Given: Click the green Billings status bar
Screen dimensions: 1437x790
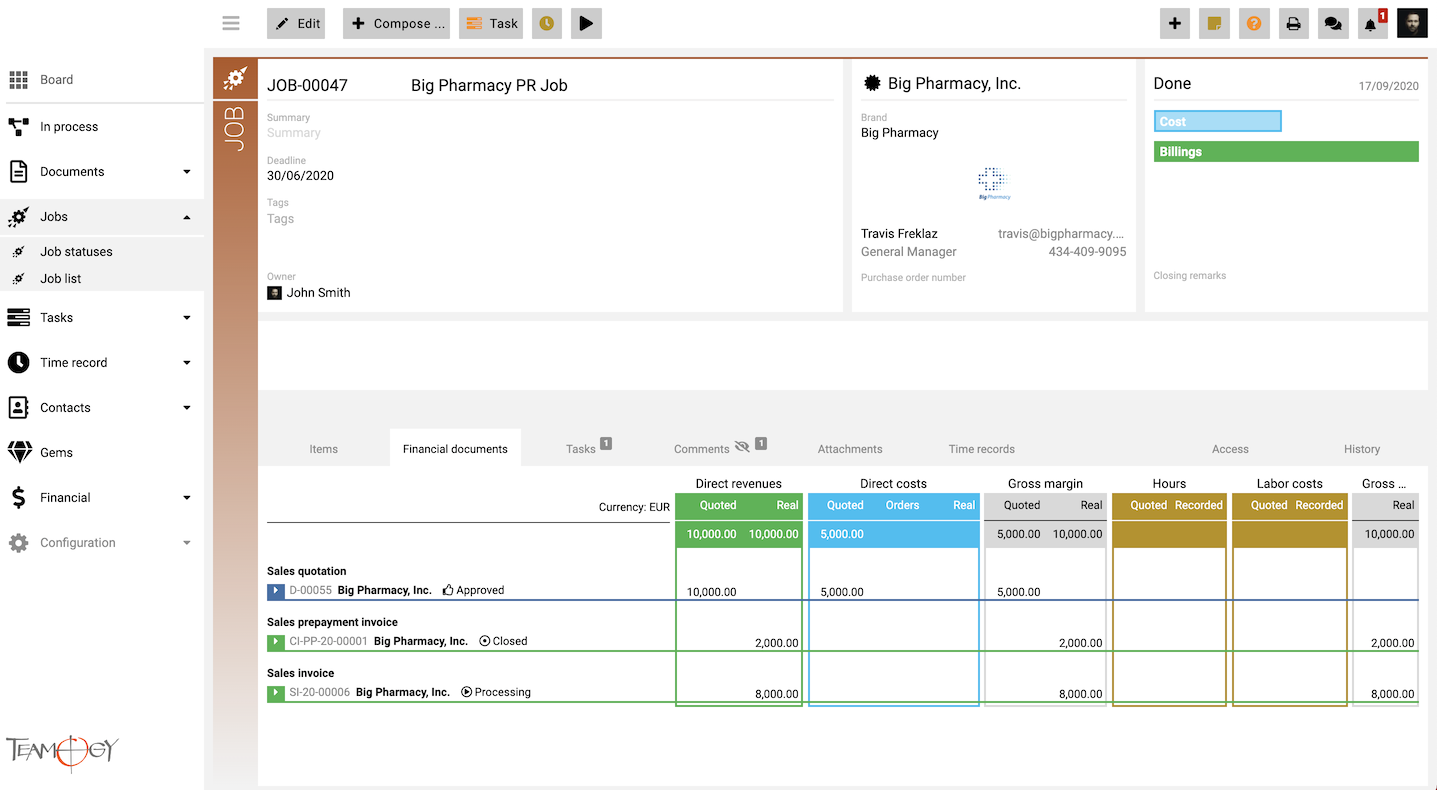Looking at the screenshot, I should pyautogui.click(x=1286, y=152).
